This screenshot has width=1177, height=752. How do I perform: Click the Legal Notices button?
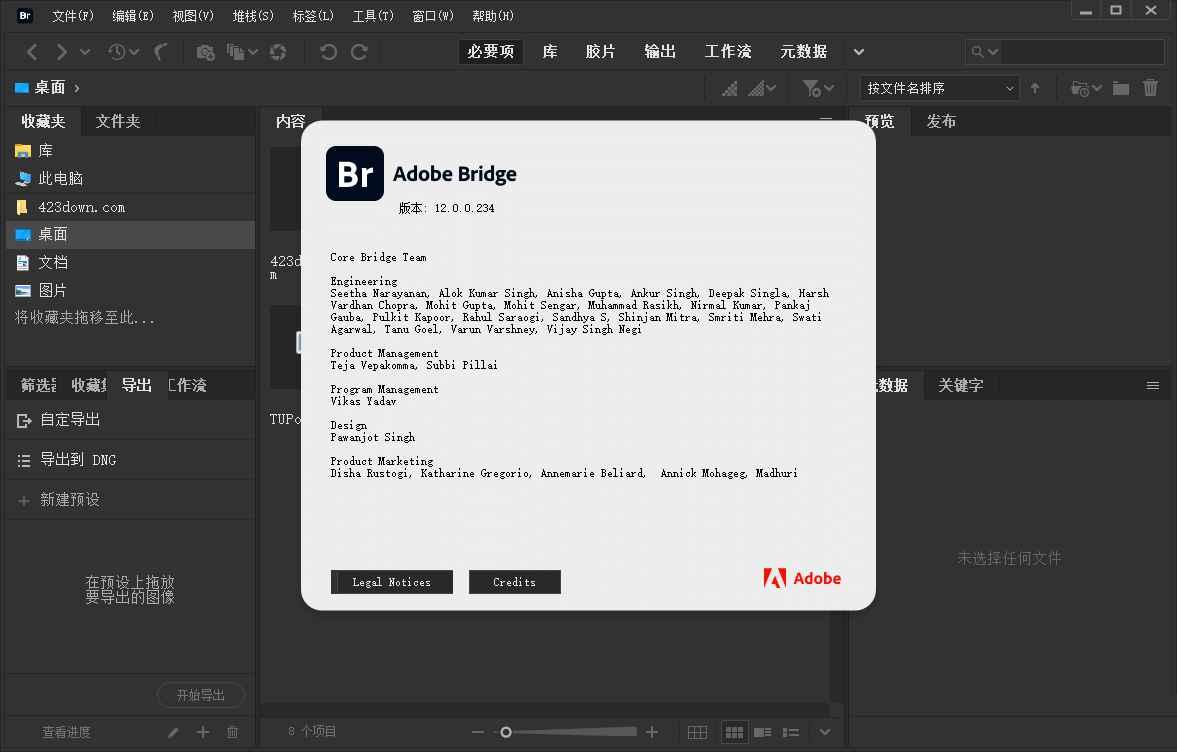point(391,581)
